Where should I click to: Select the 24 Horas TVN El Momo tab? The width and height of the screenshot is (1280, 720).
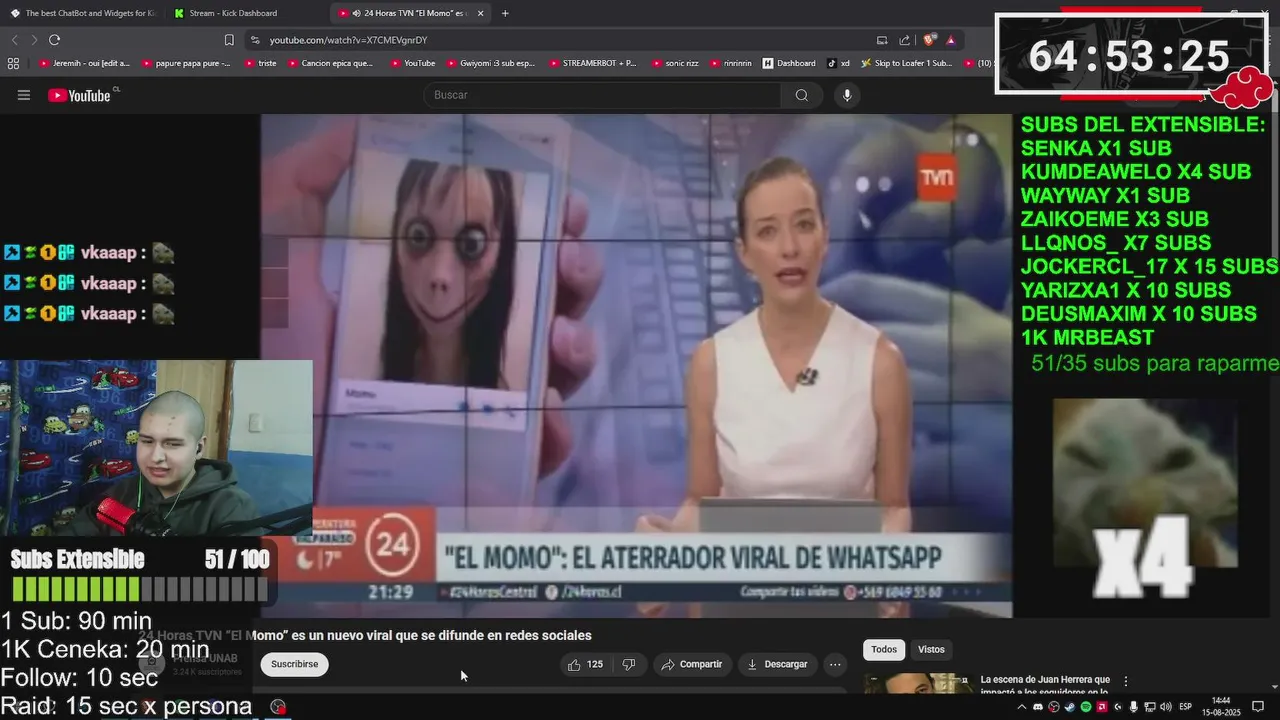click(409, 13)
